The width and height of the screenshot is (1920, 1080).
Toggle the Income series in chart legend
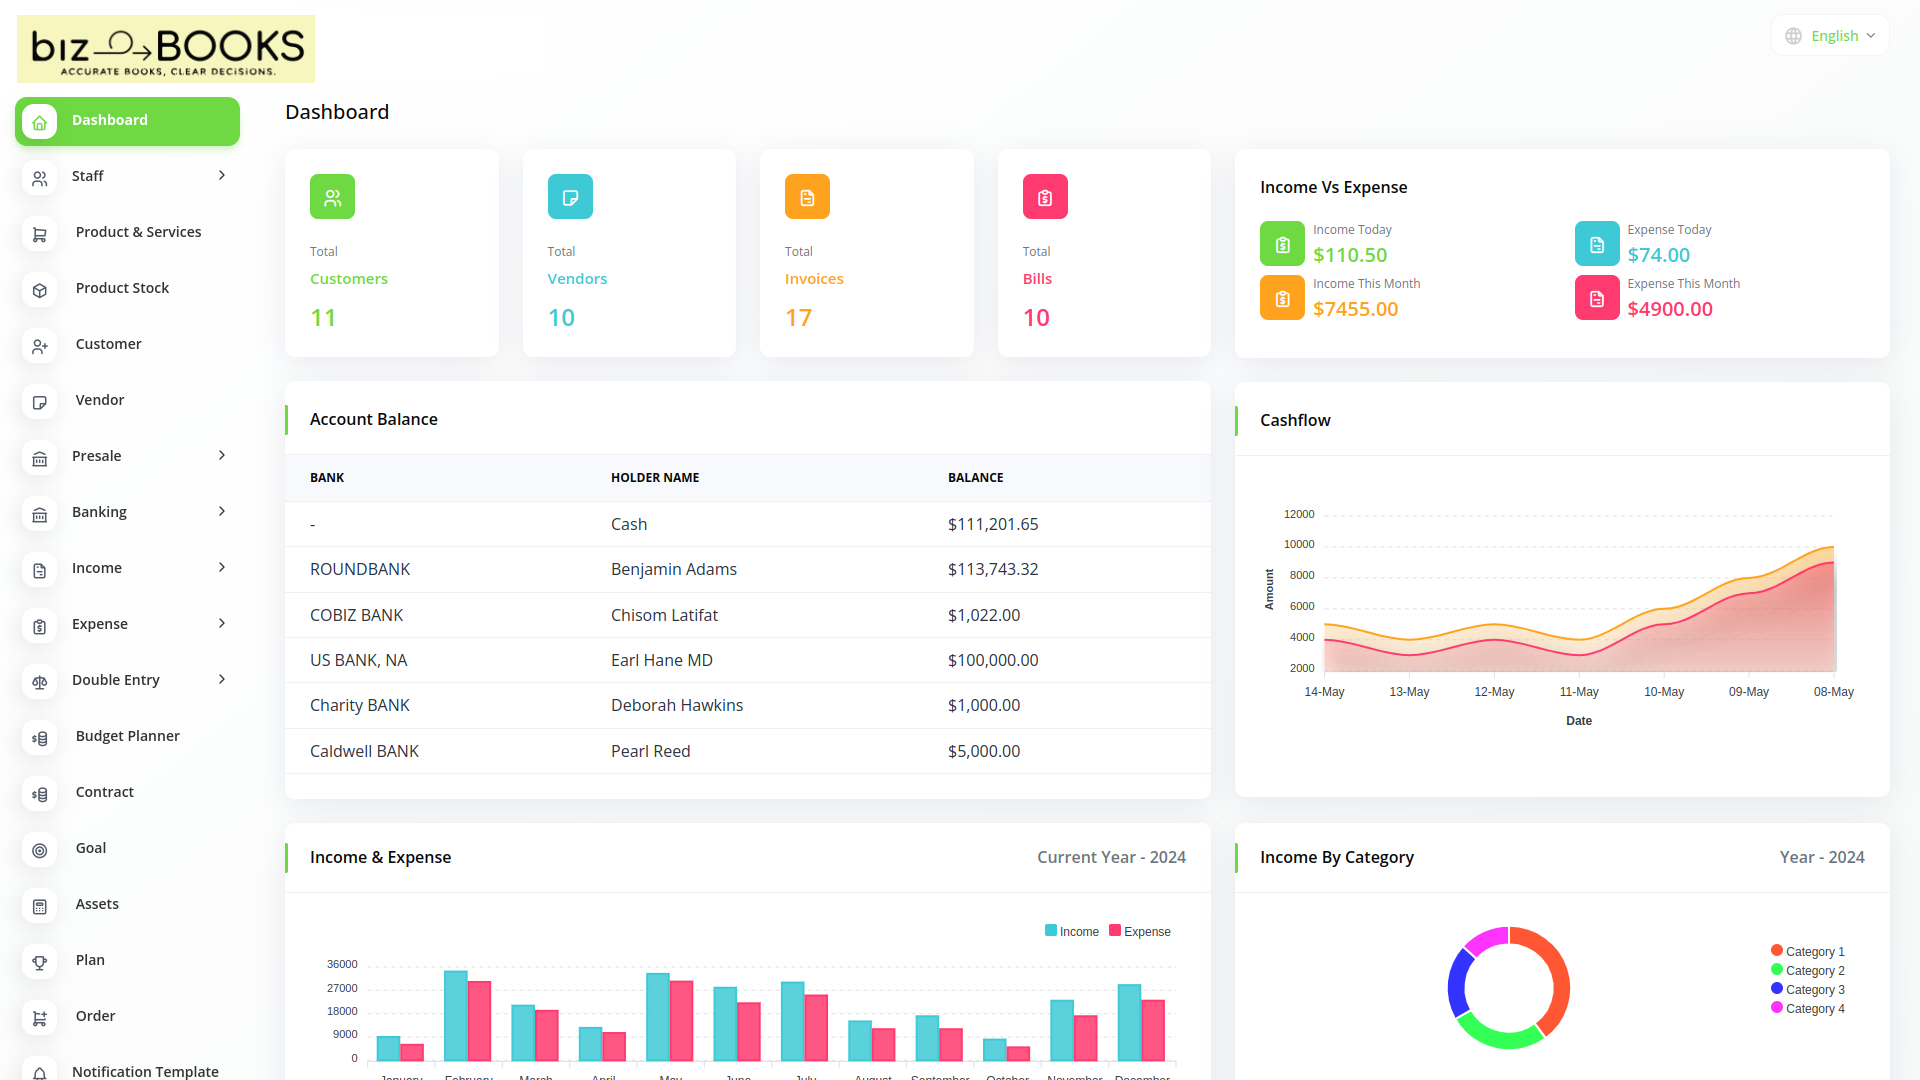[1072, 931]
